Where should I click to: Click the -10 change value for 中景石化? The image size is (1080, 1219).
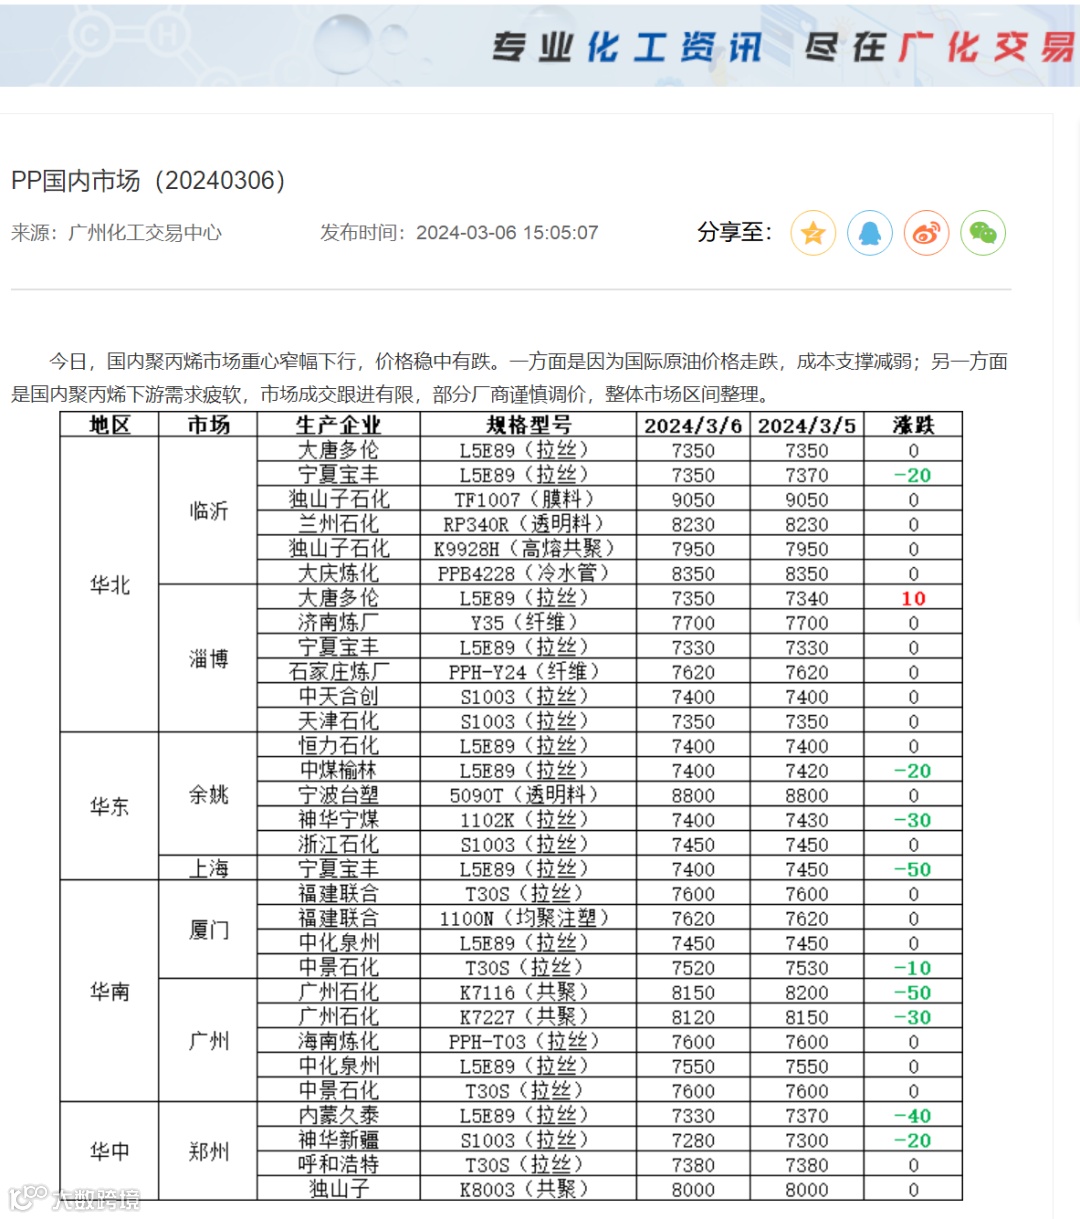(913, 967)
